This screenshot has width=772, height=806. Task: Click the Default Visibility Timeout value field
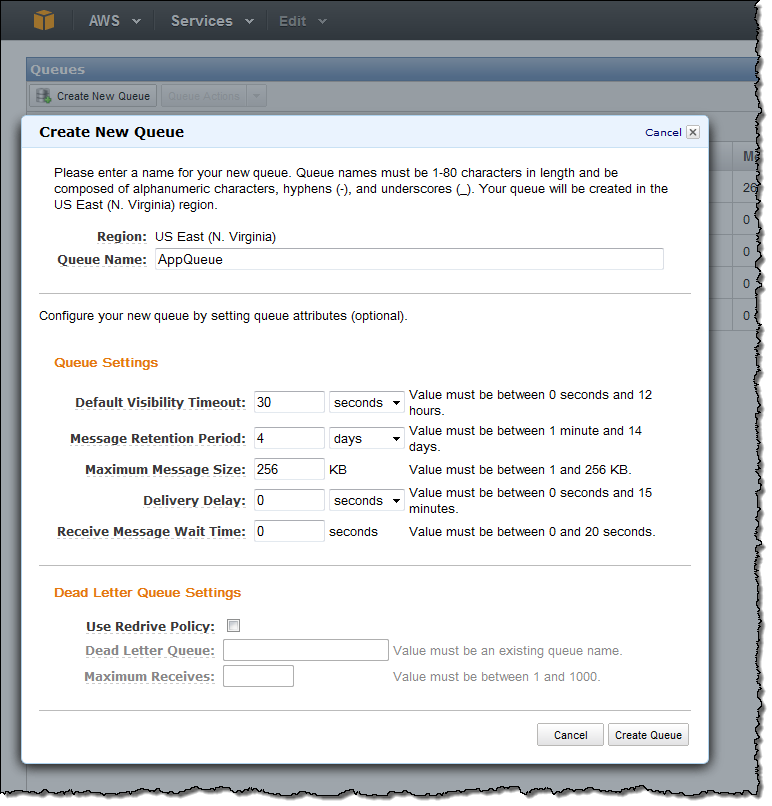pos(289,402)
